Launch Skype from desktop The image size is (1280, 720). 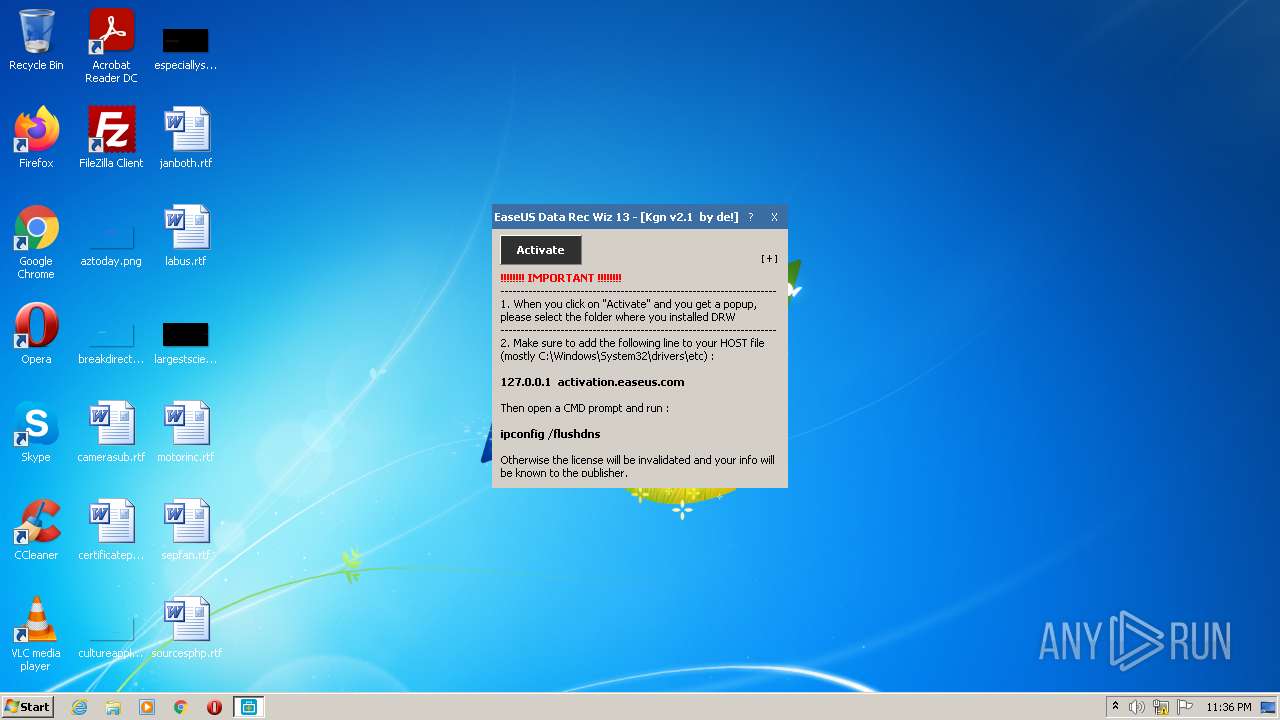tap(36, 432)
